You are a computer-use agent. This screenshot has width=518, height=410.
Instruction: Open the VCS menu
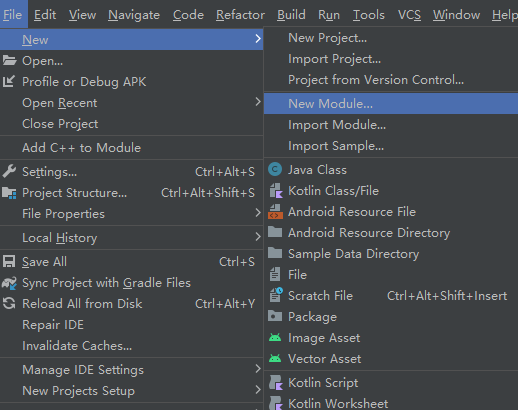pyautogui.click(x=409, y=15)
